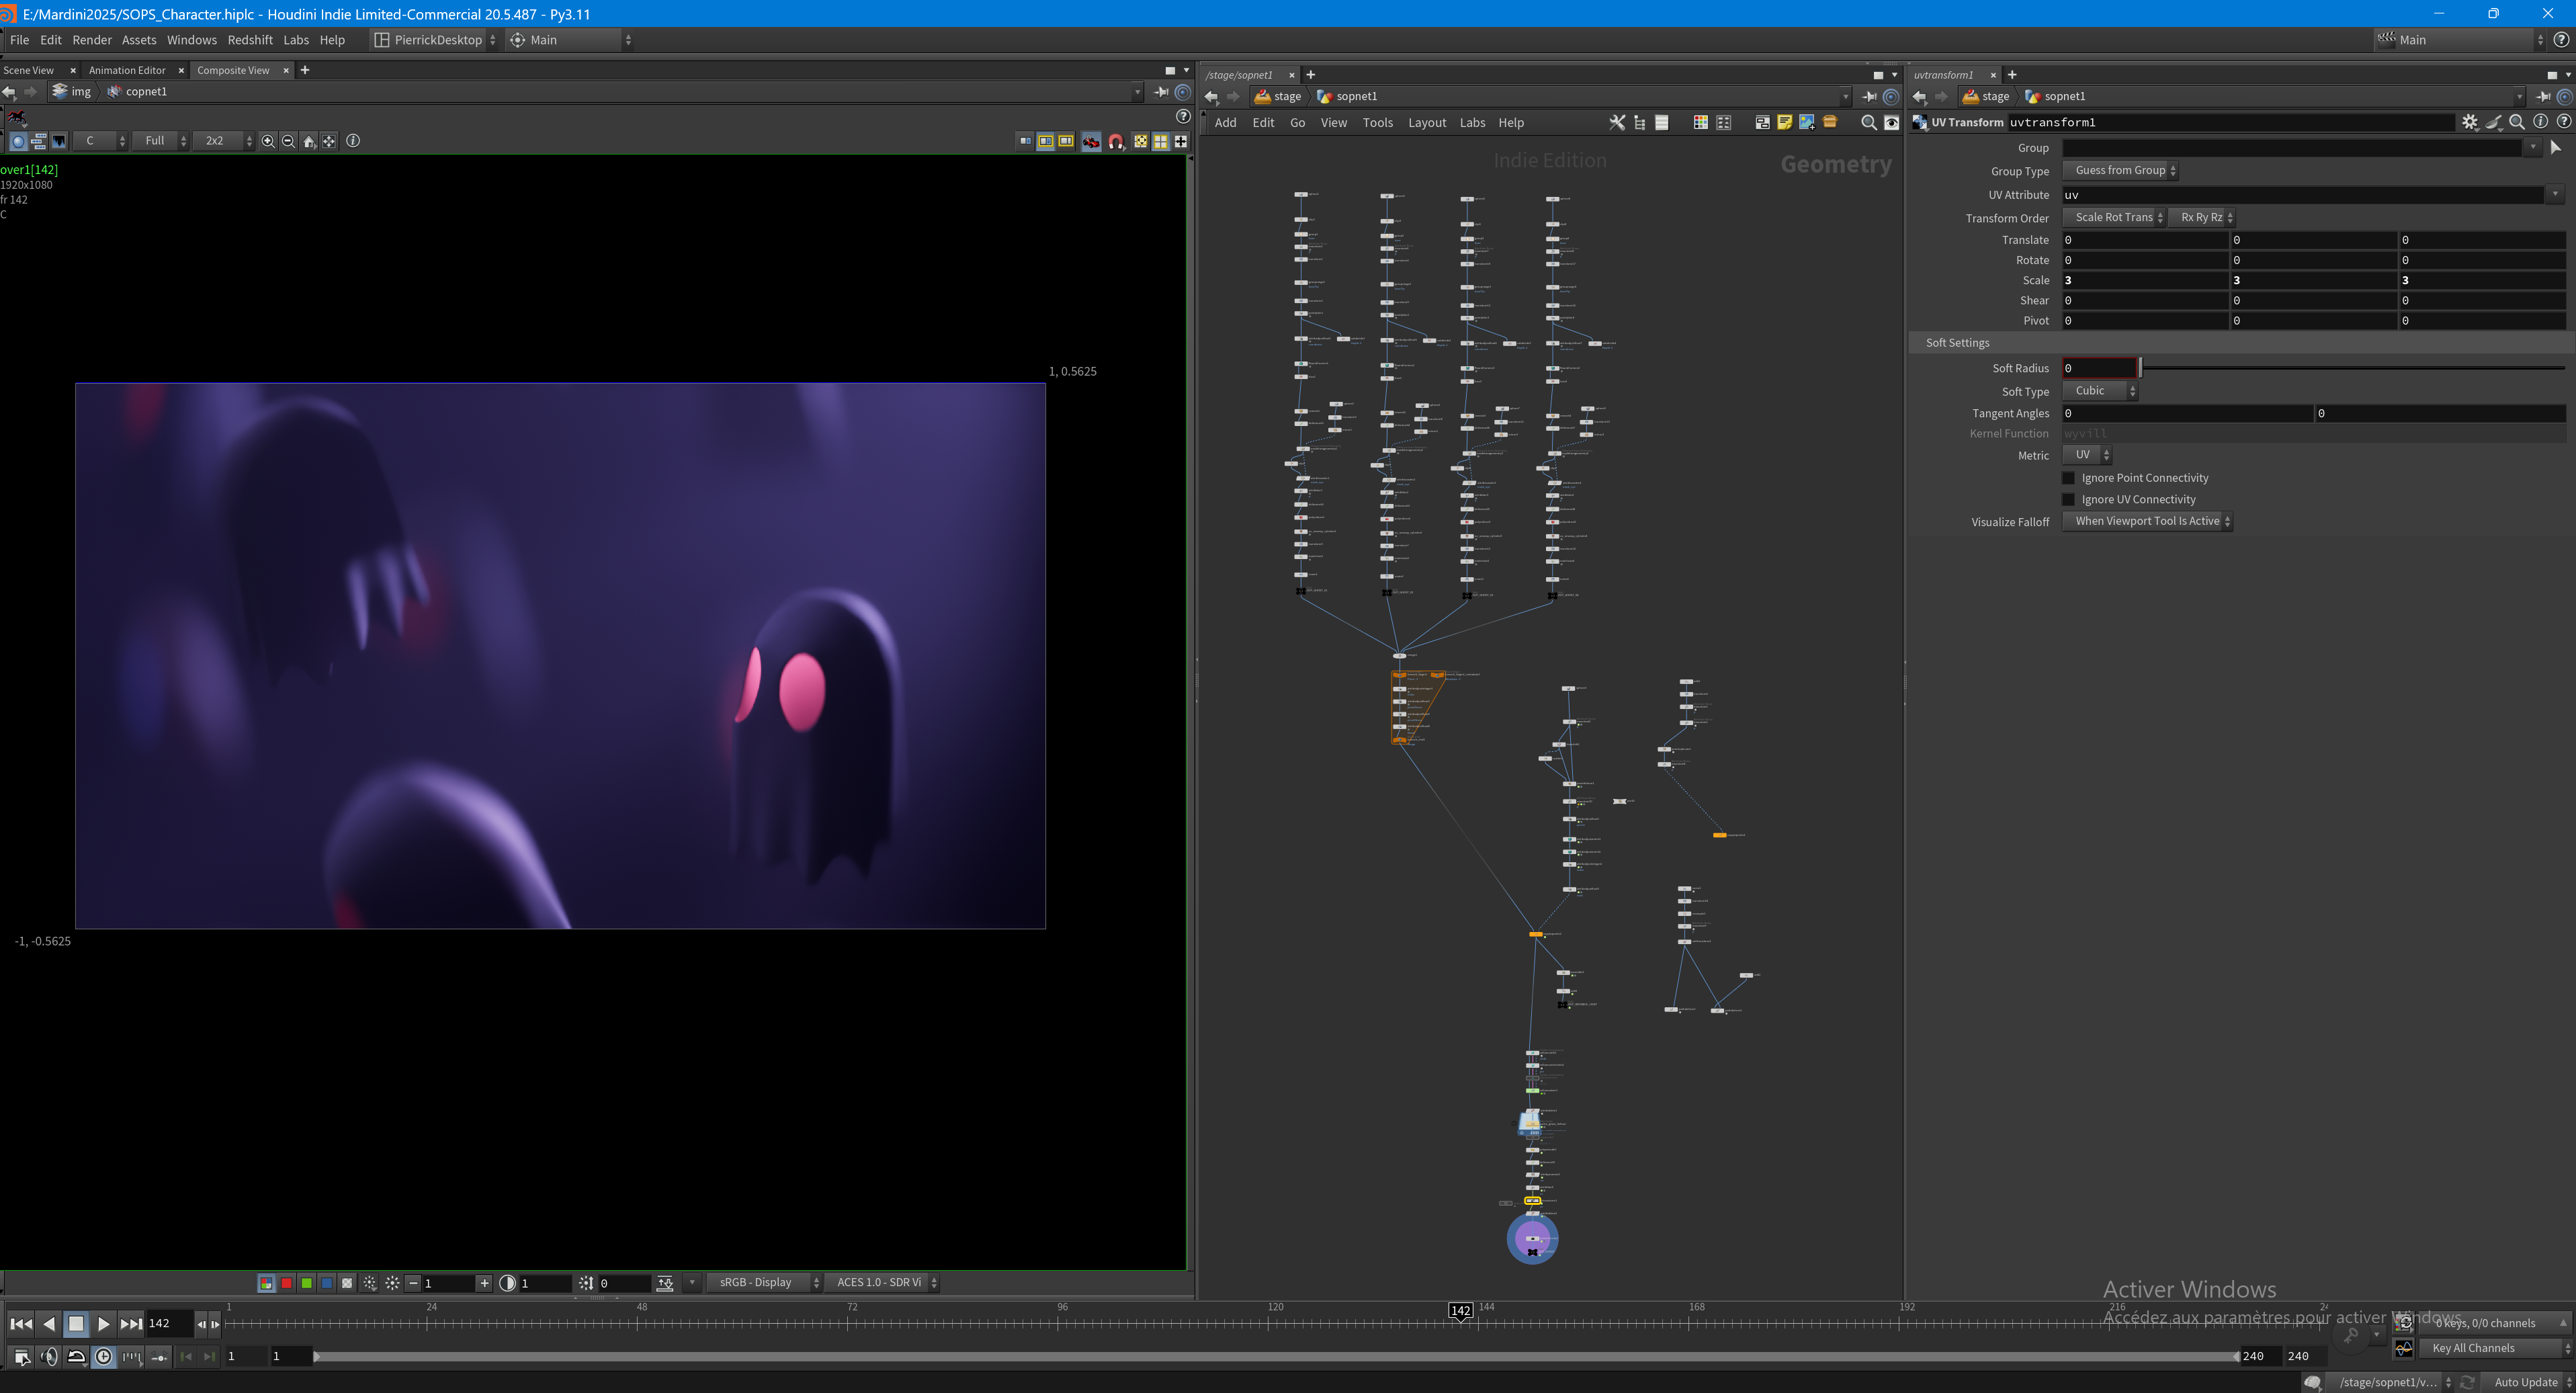
Task: Switch to Animation Editor tab
Action: 127,70
